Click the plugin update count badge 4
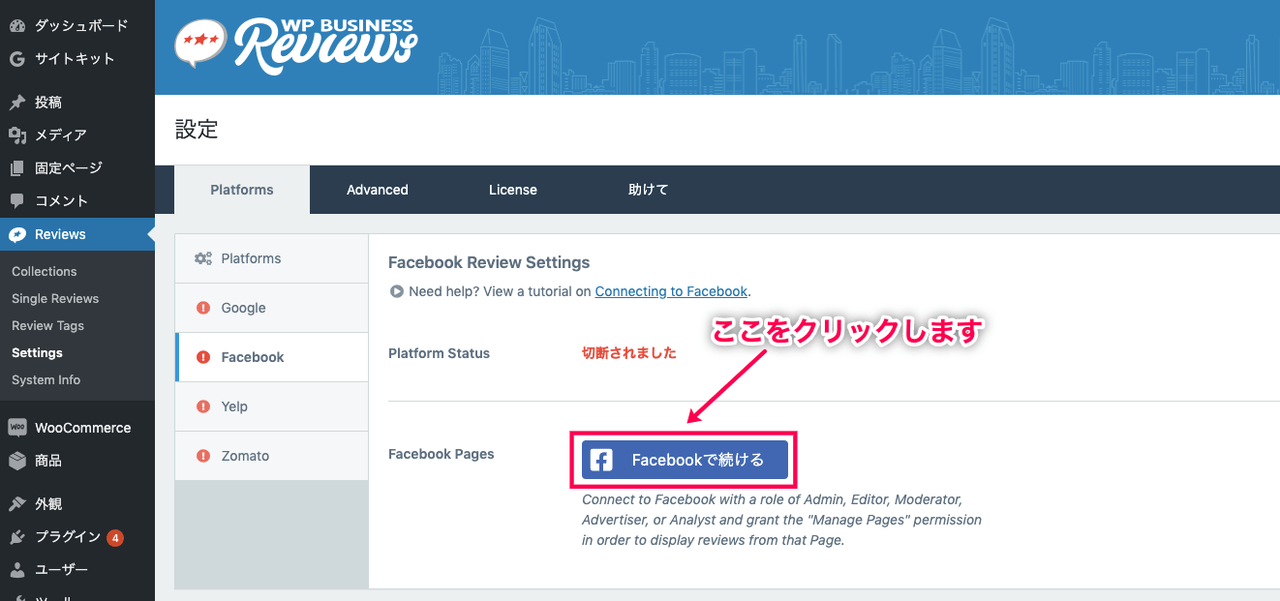The width and height of the screenshot is (1280, 601). point(115,538)
